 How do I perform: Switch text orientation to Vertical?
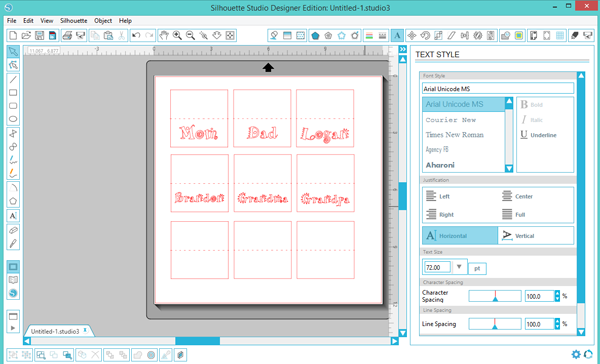point(535,235)
